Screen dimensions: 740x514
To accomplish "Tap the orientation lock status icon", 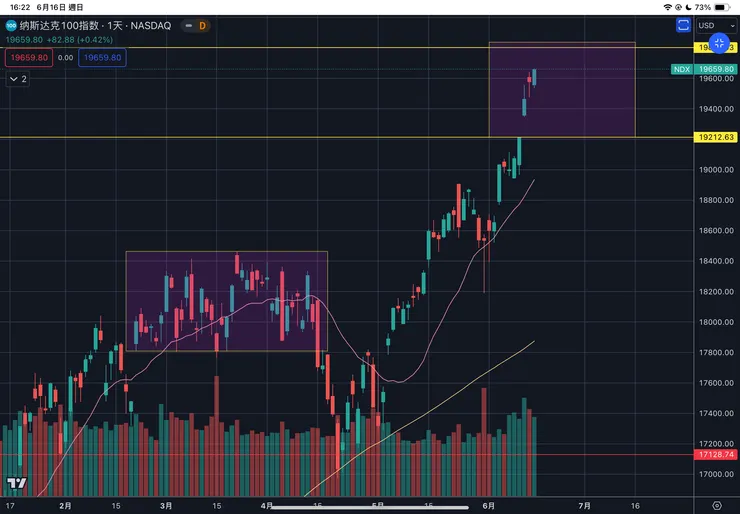I will [678, 7].
